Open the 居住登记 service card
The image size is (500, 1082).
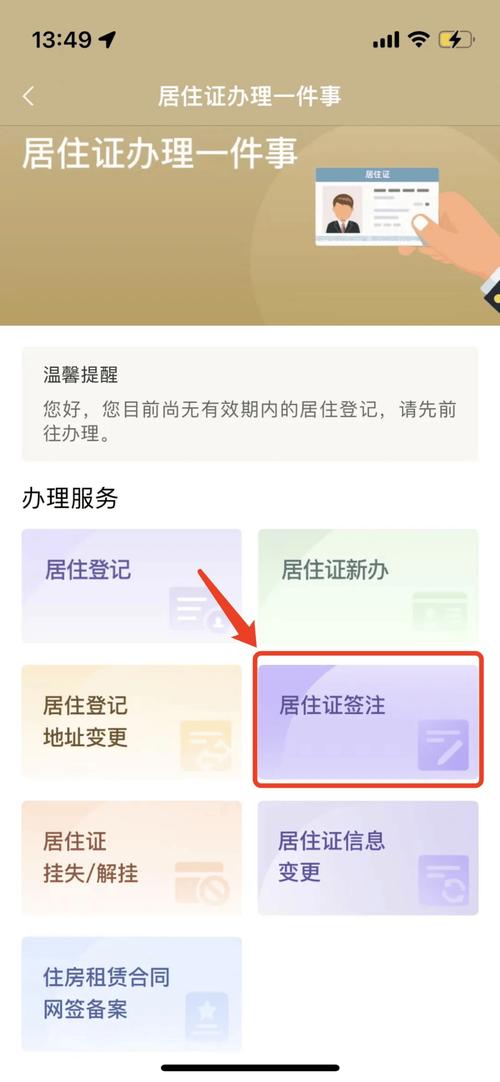pyautogui.click(x=132, y=586)
